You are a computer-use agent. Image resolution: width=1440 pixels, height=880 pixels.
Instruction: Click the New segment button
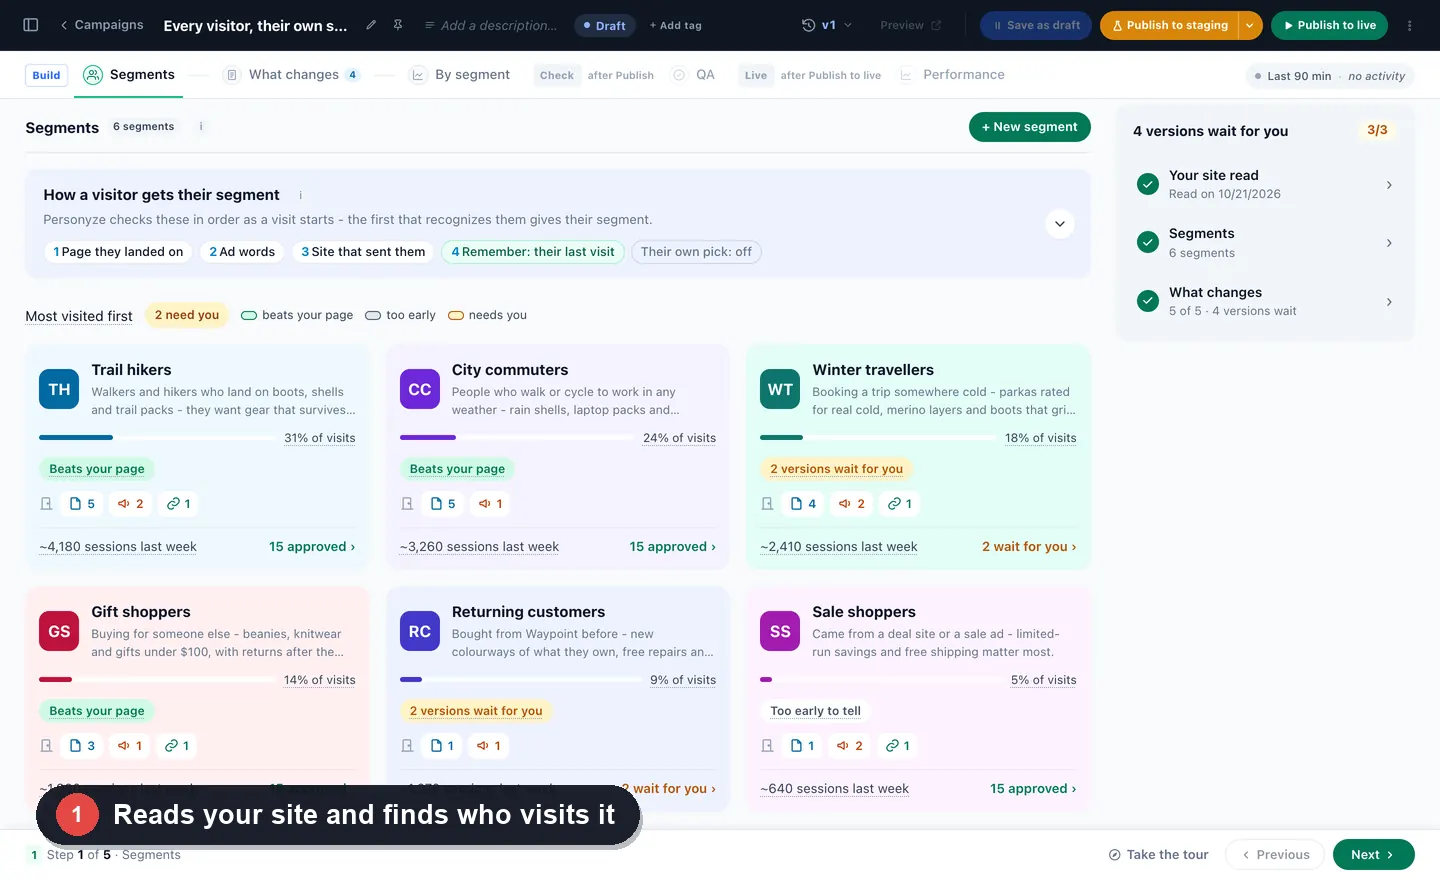tap(1029, 127)
